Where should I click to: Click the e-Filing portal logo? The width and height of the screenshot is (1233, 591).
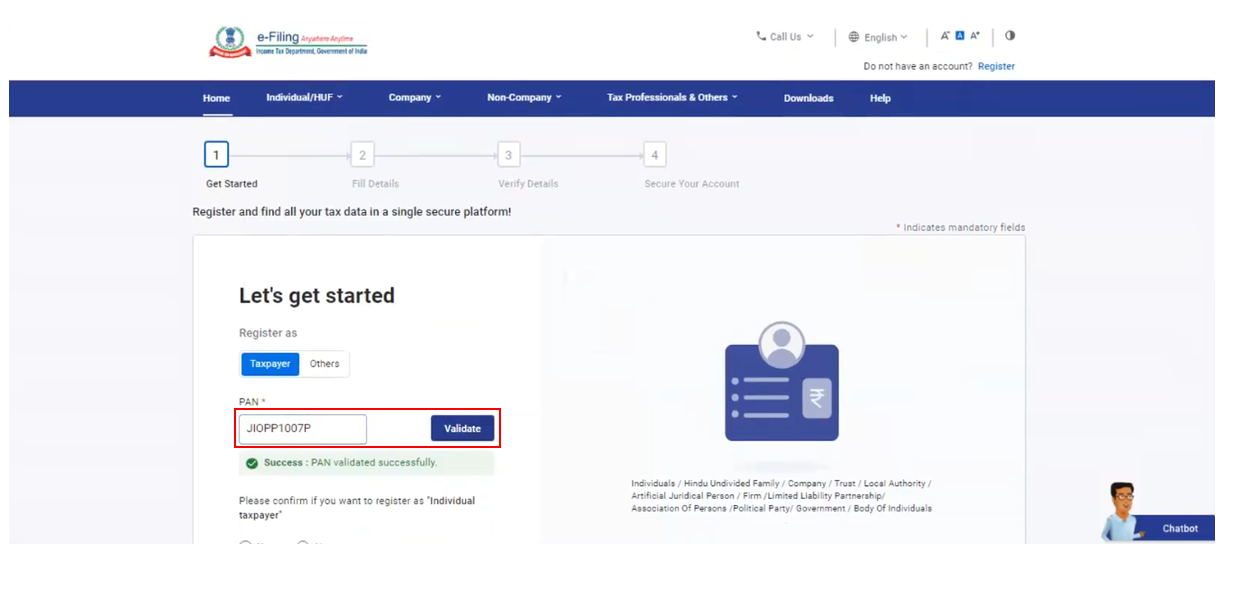click(288, 42)
